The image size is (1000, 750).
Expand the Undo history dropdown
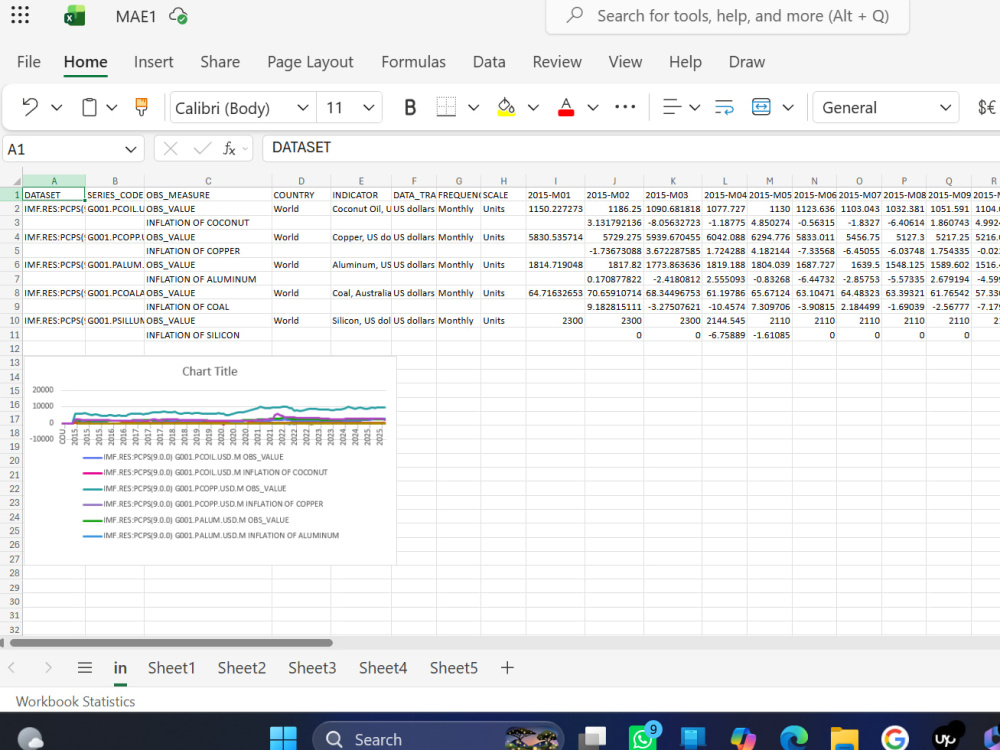(x=57, y=107)
